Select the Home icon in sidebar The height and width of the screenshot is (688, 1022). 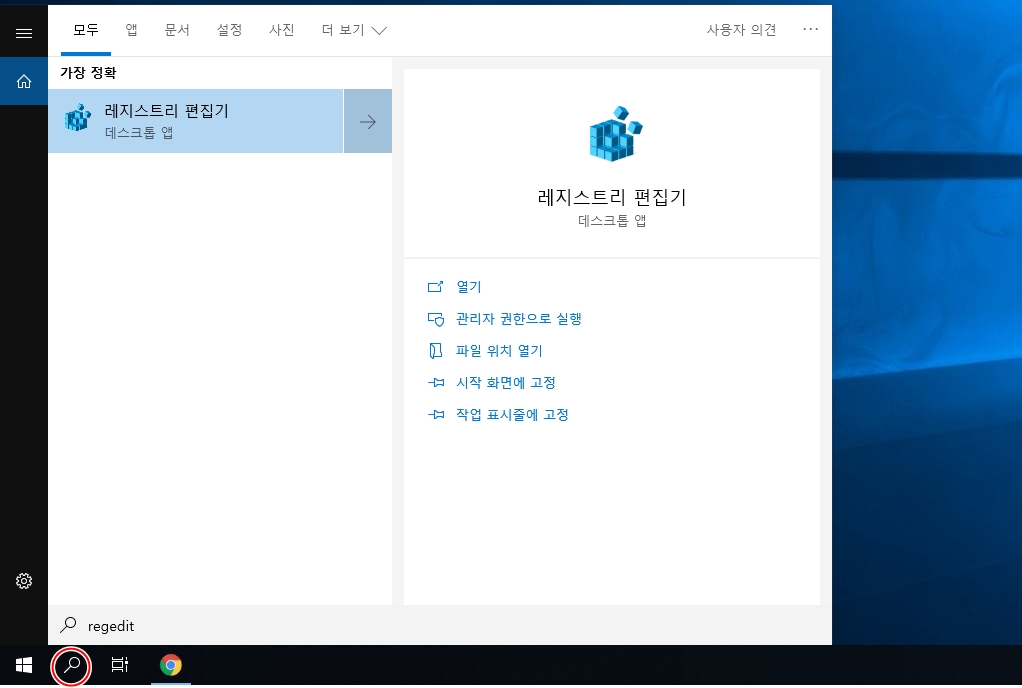(x=24, y=81)
